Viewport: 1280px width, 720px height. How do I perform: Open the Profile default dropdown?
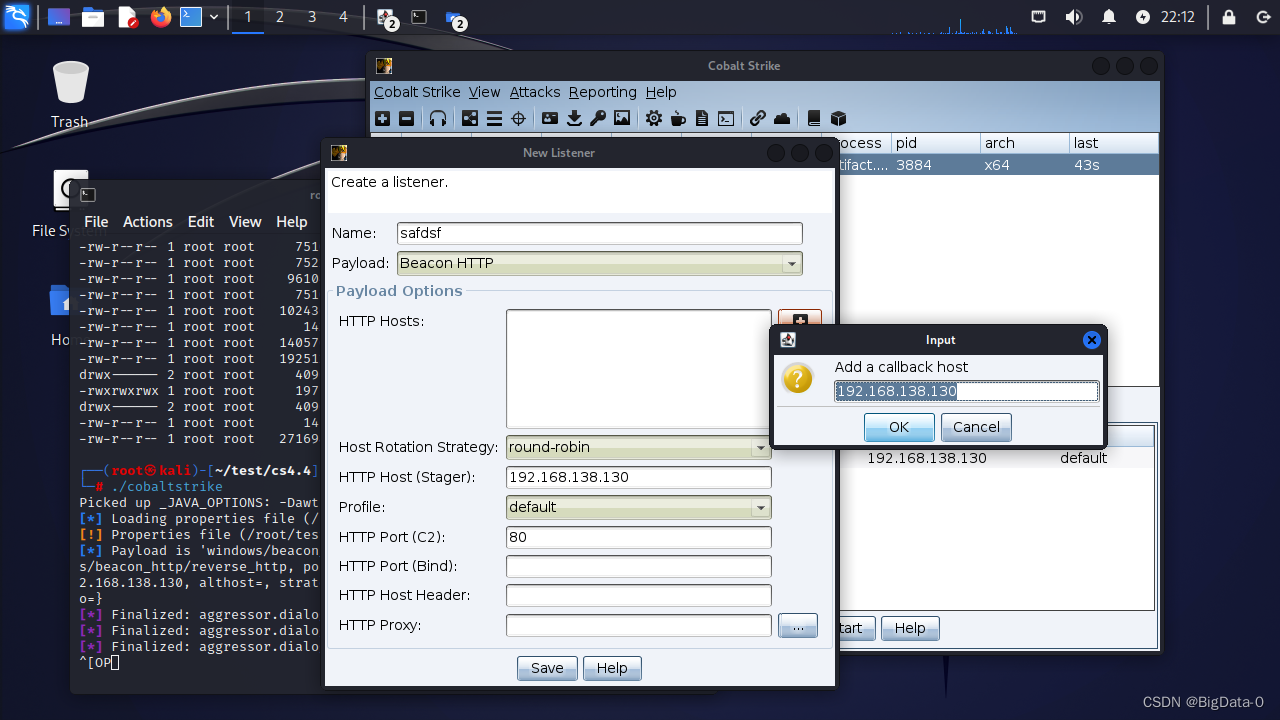click(x=639, y=507)
